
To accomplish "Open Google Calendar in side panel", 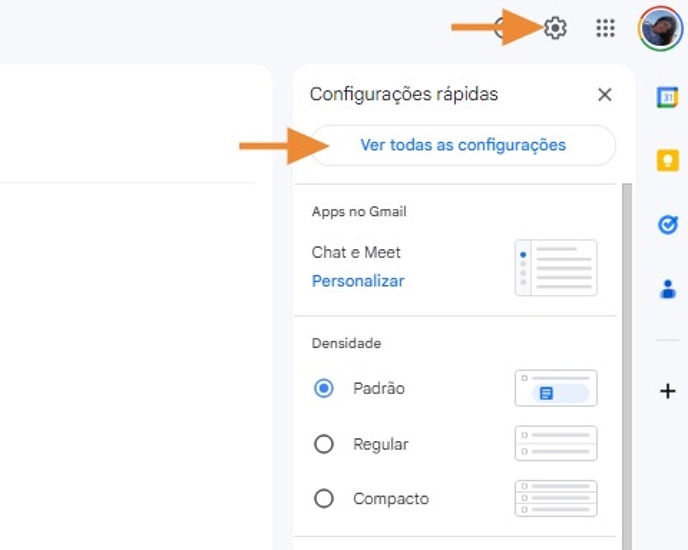I will pyautogui.click(x=667, y=97).
